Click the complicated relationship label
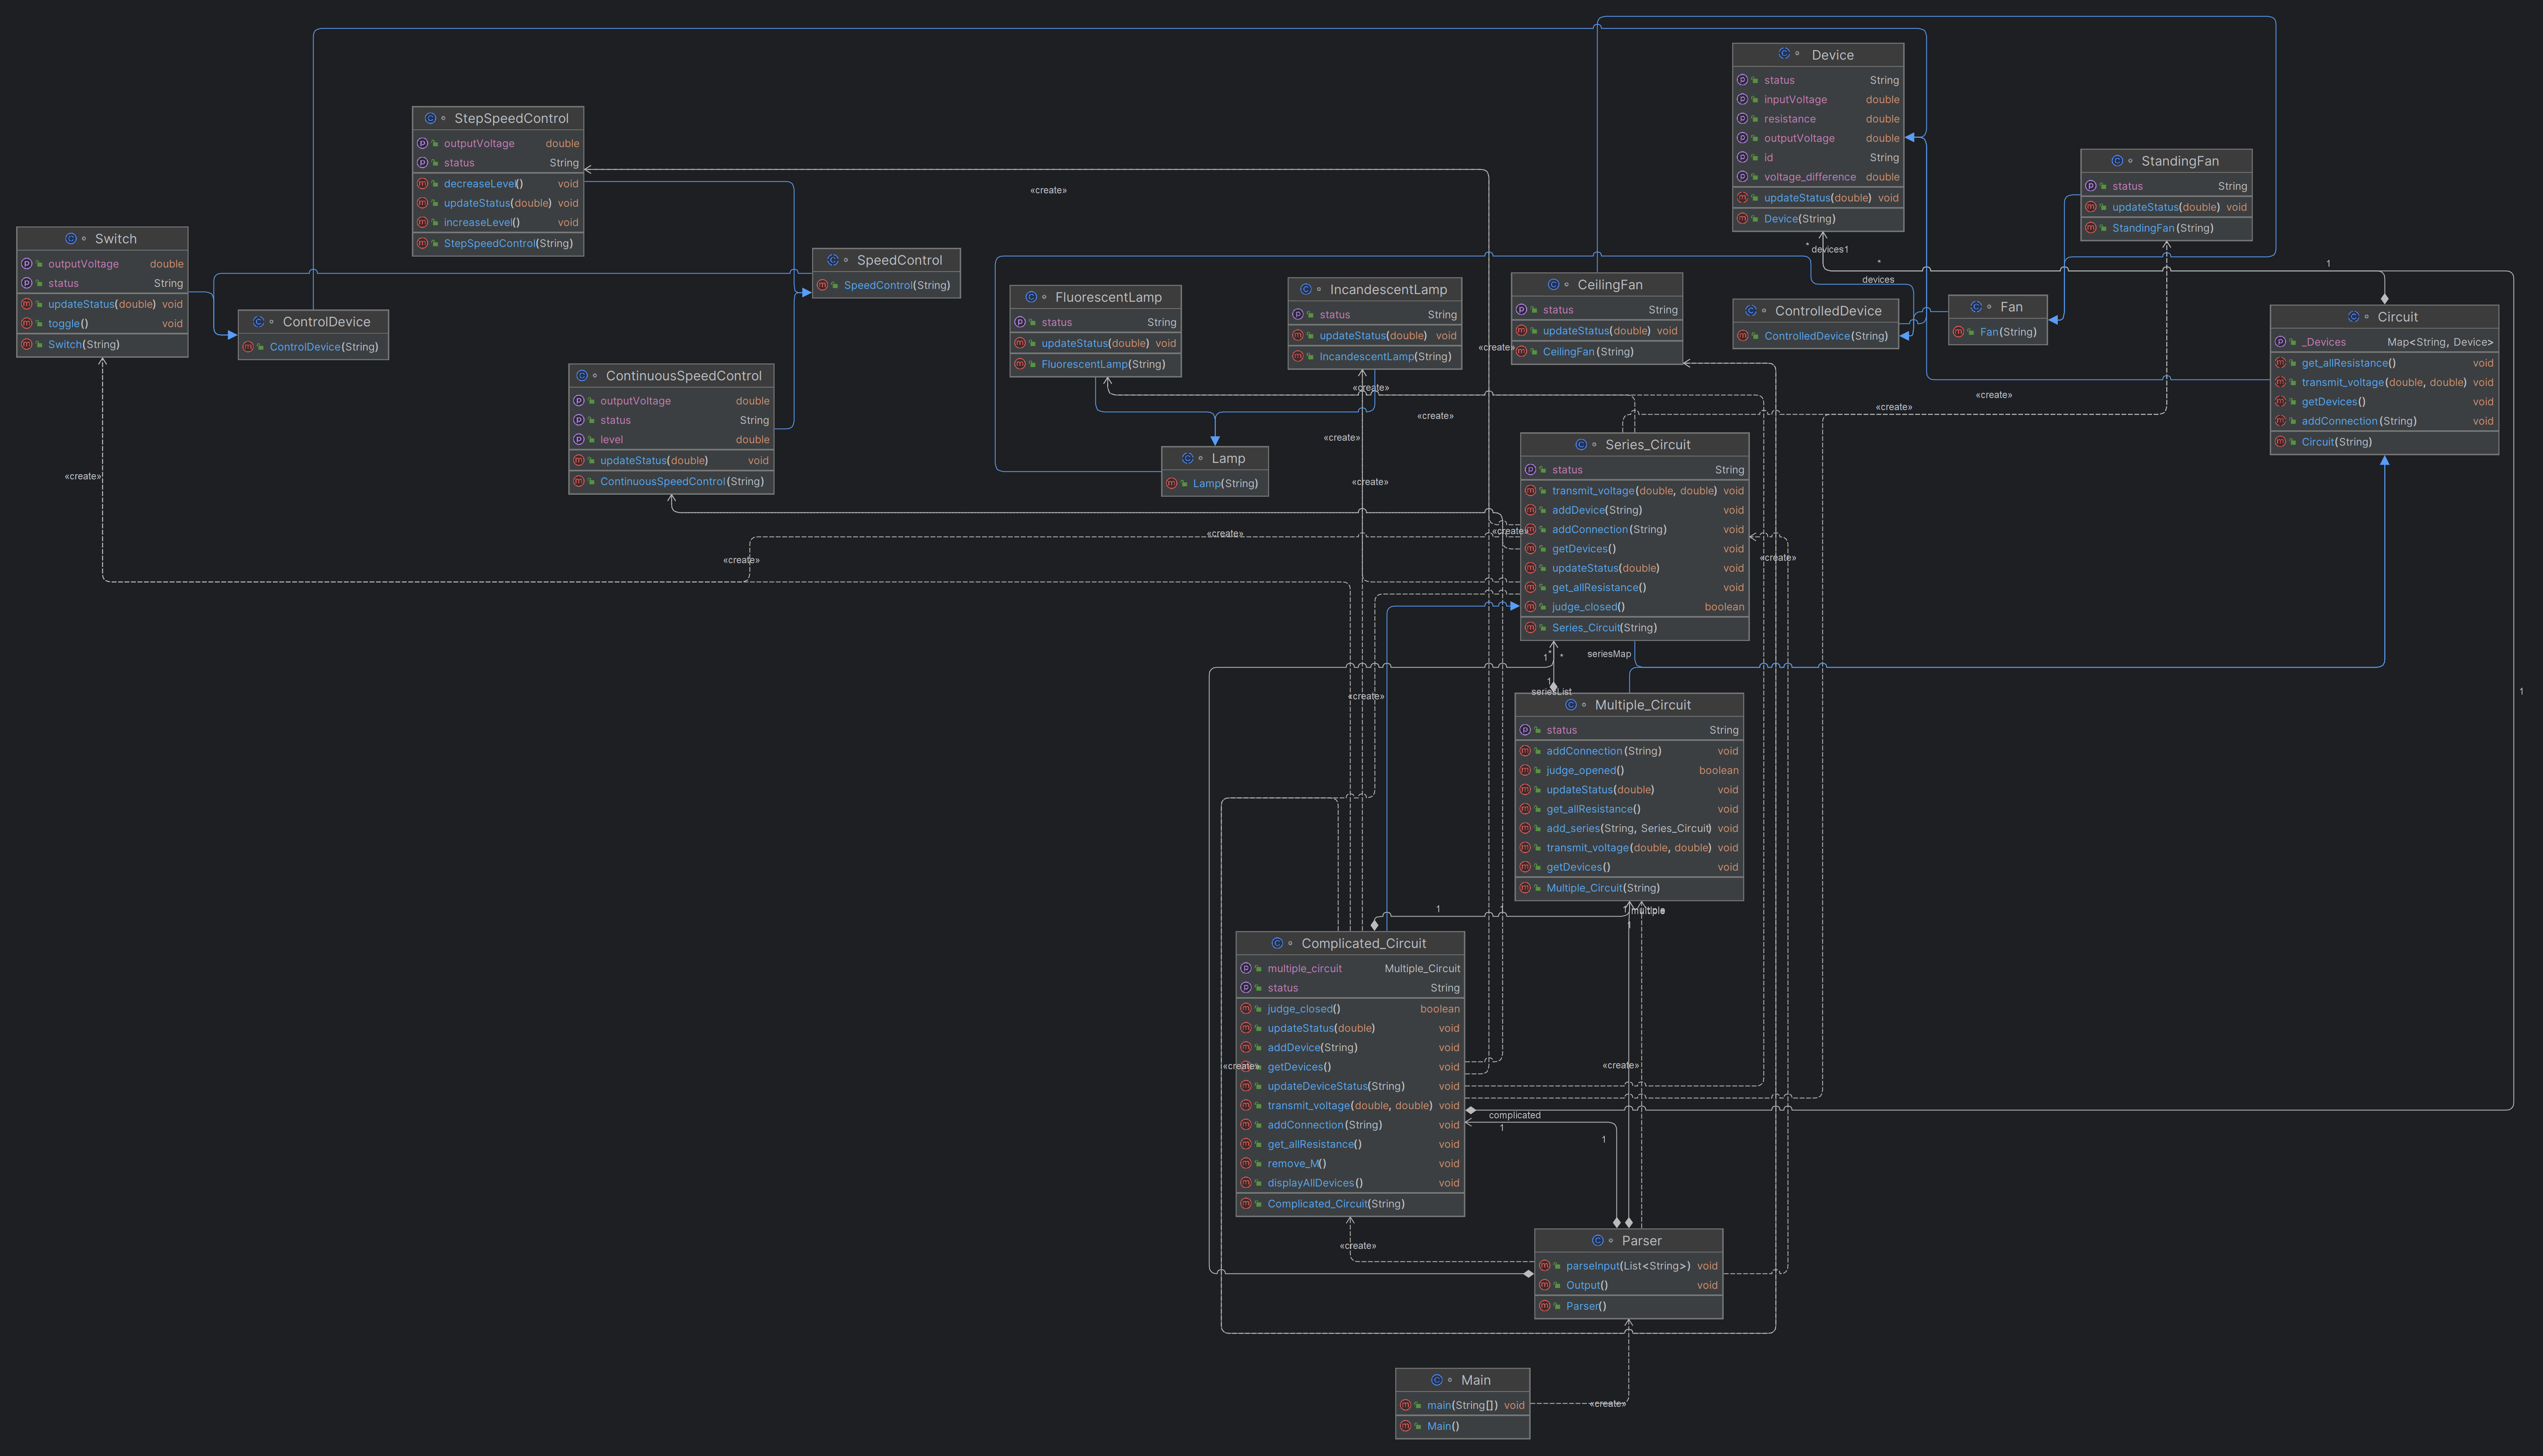The width and height of the screenshot is (2543, 1456). tap(1514, 1116)
